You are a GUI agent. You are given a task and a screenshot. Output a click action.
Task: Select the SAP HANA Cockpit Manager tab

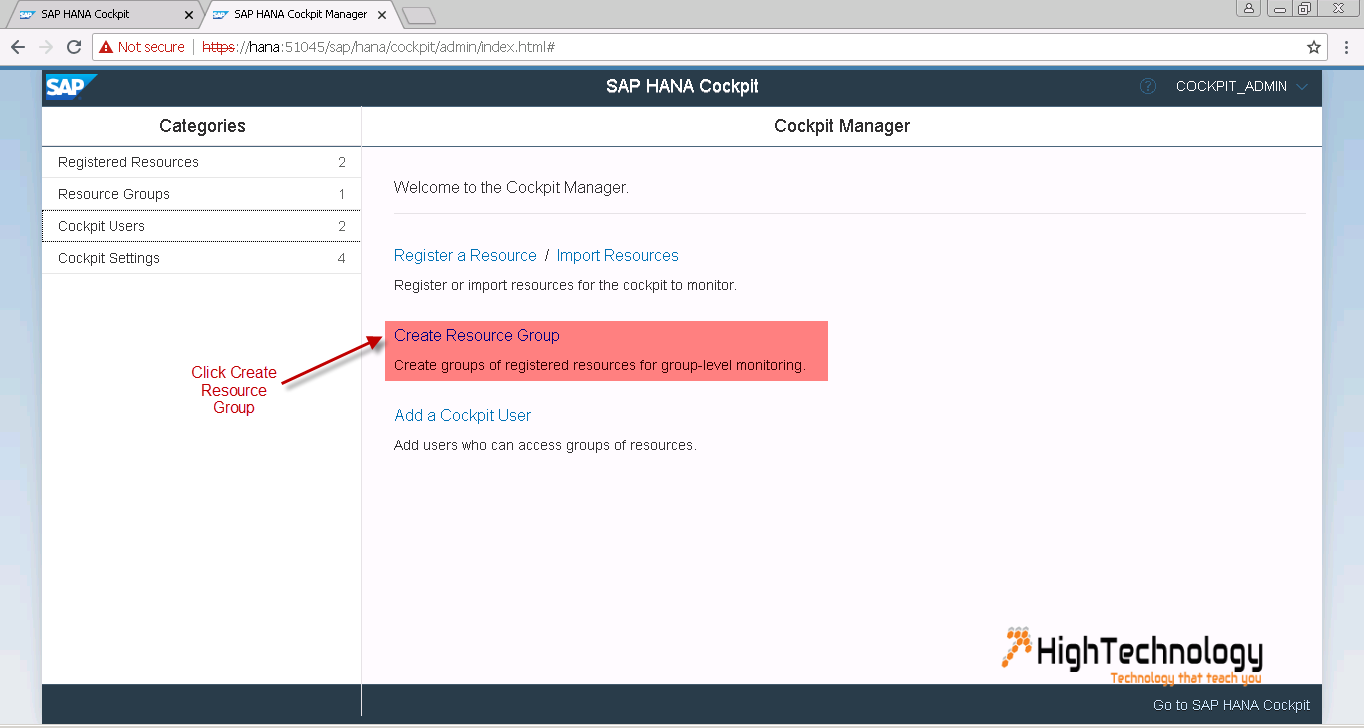(300, 14)
